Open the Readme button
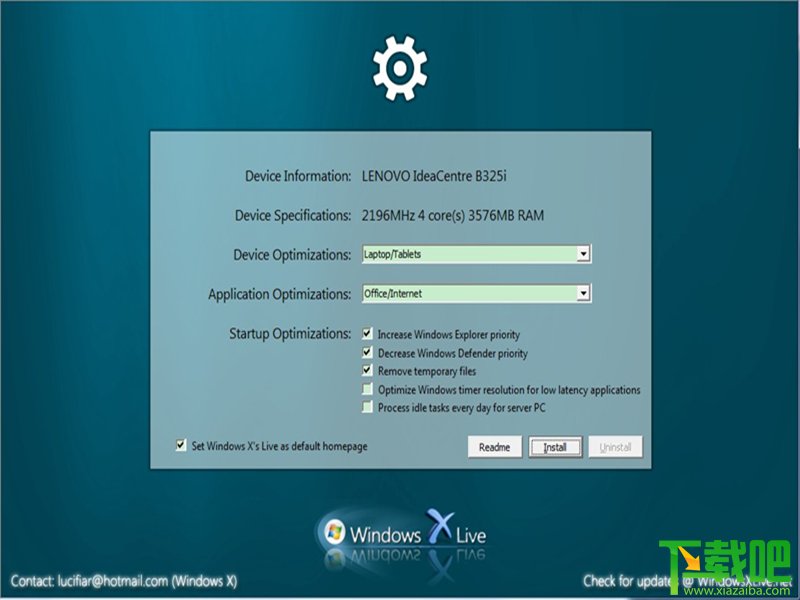The height and width of the screenshot is (600, 800). coord(494,447)
